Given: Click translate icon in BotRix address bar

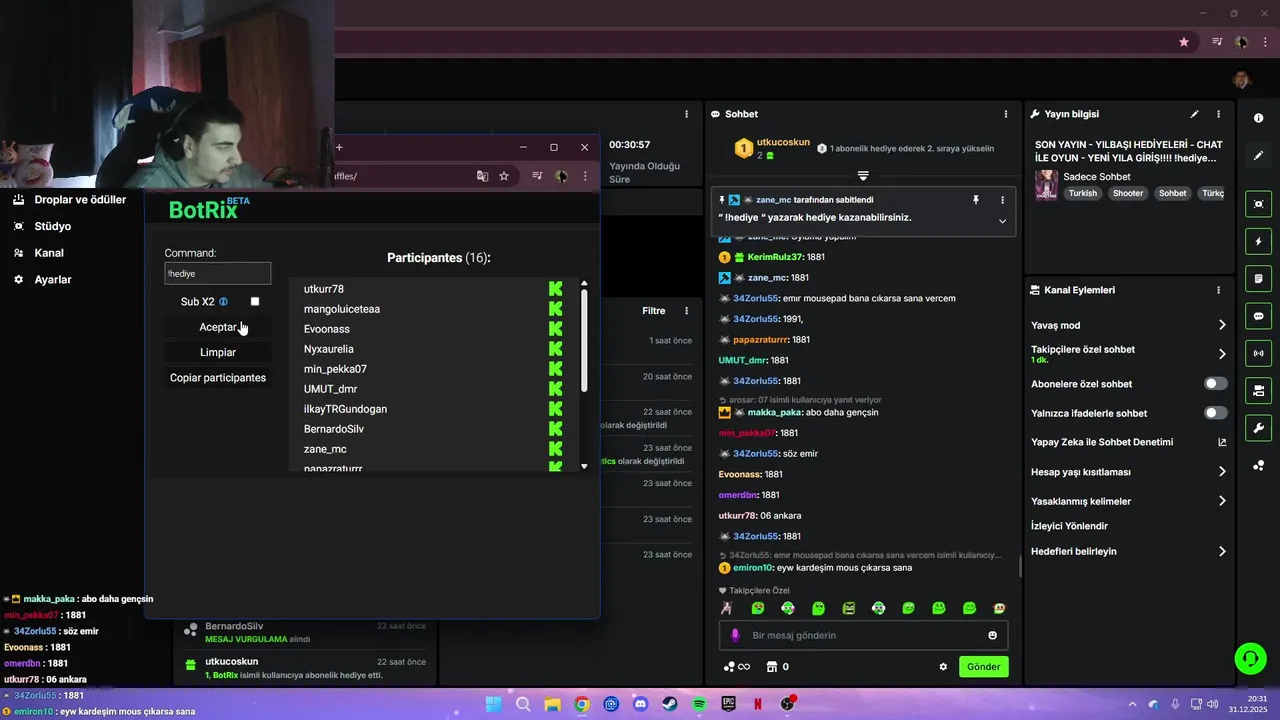Looking at the screenshot, I should point(482,176).
